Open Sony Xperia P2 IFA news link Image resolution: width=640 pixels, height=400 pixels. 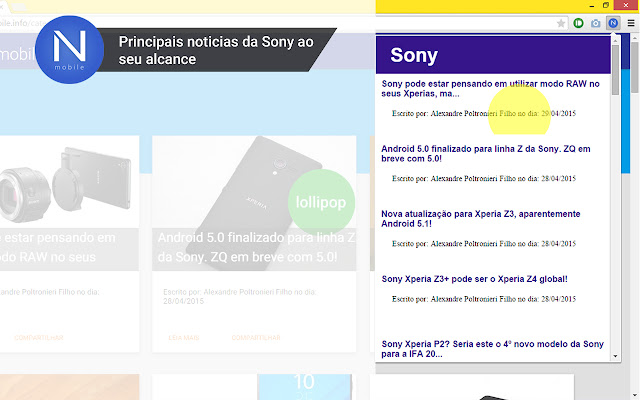492,349
